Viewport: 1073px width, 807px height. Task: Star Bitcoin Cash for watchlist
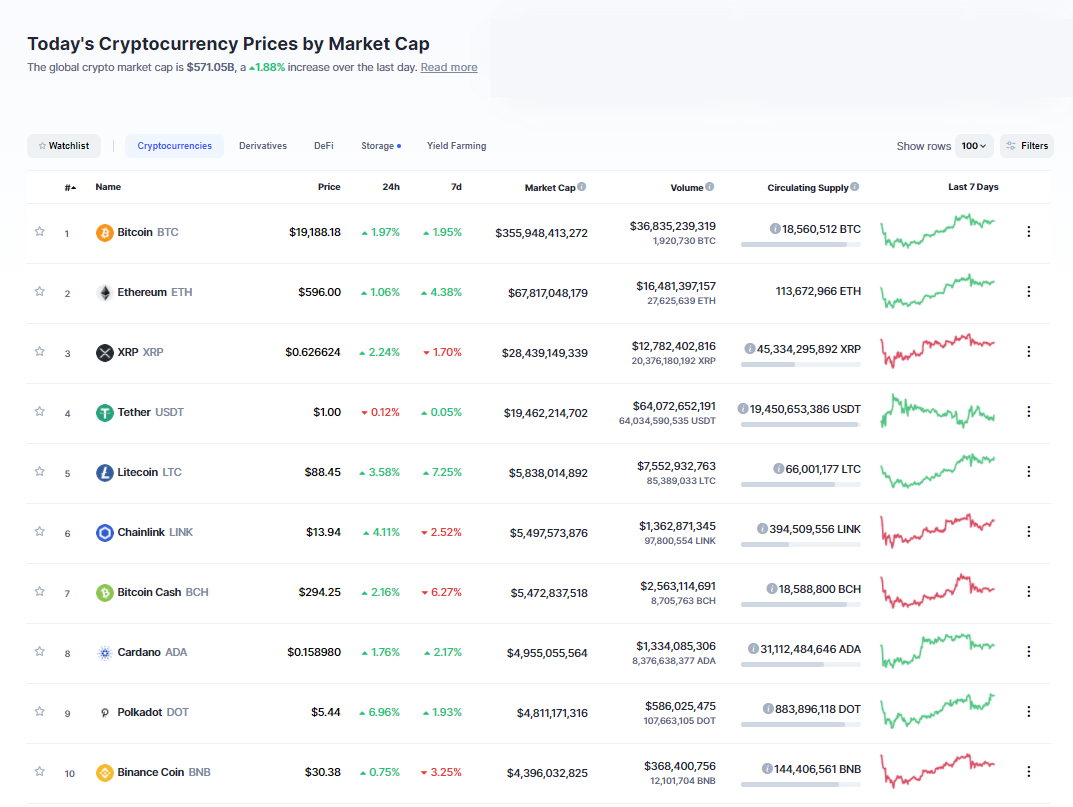pos(40,591)
